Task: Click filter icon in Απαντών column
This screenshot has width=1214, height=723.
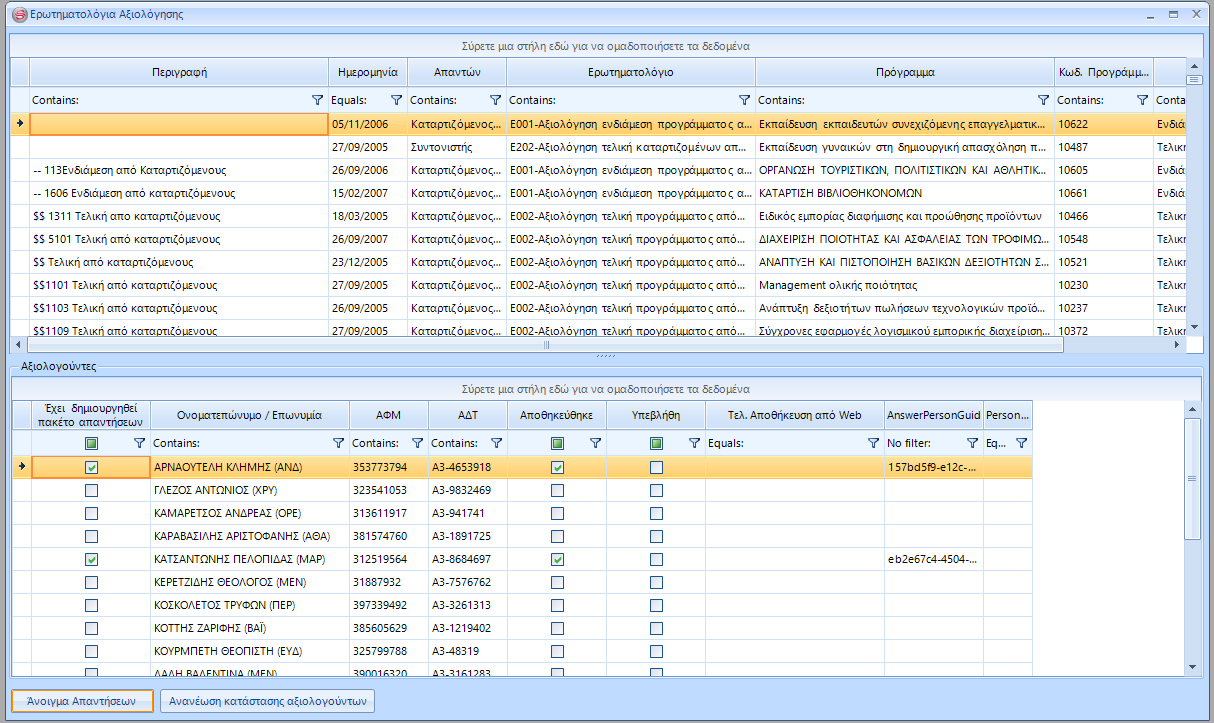Action: (495, 100)
